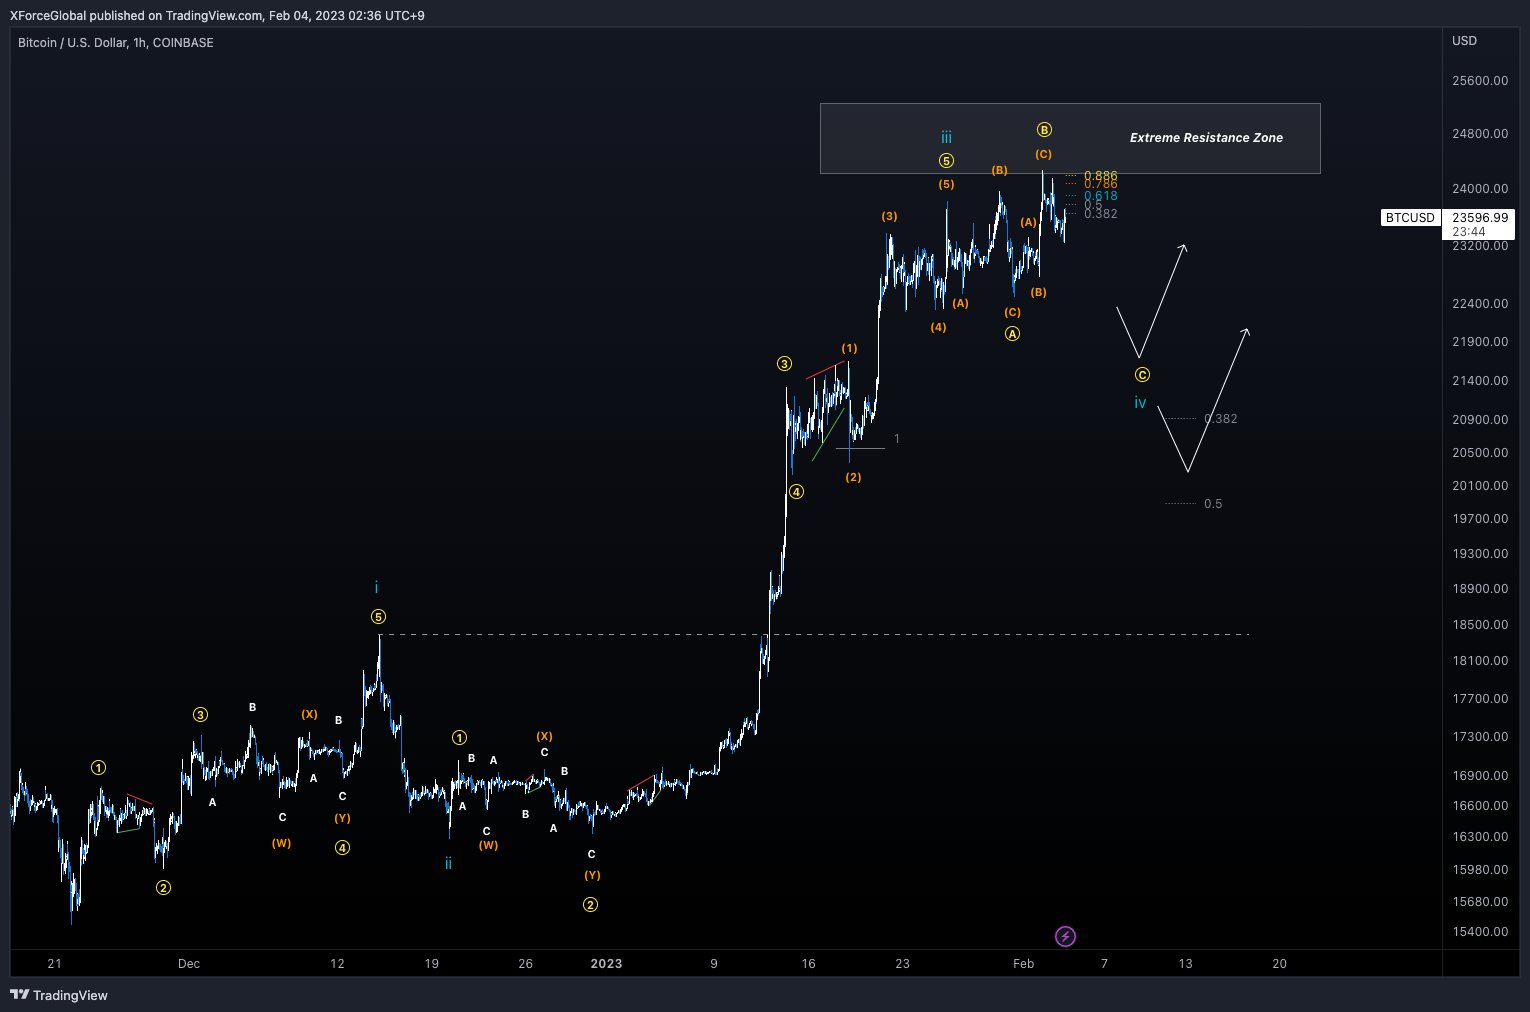1530x1012 pixels.
Task: Expand the BTCUSD price label on the axis
Action: pos(1410,217)
